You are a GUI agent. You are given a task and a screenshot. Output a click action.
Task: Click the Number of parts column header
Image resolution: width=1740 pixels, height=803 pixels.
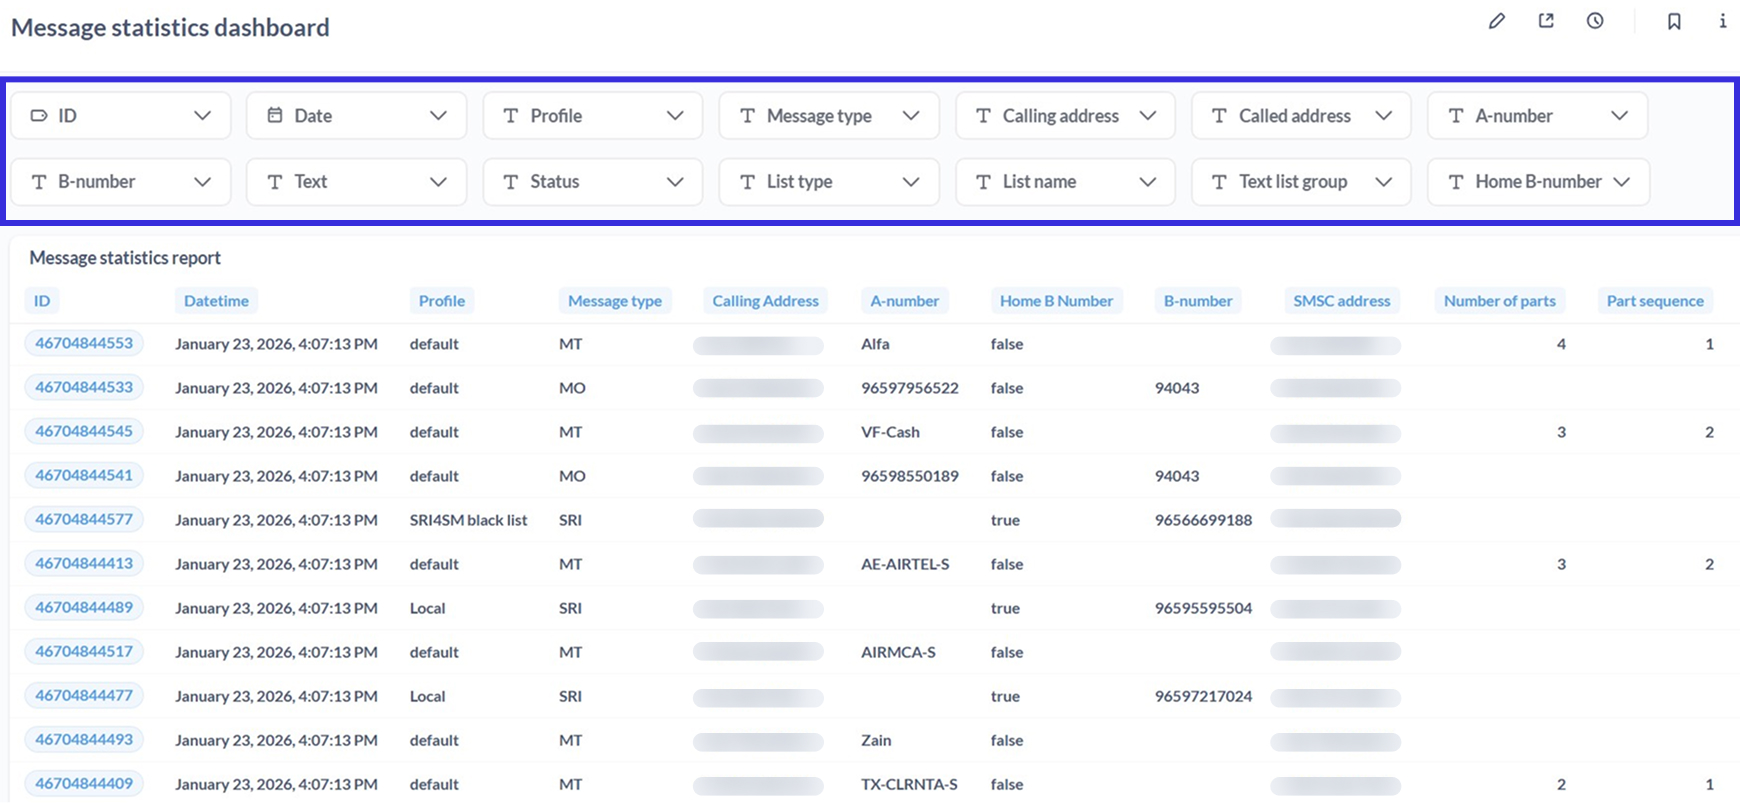point(1499,301)
